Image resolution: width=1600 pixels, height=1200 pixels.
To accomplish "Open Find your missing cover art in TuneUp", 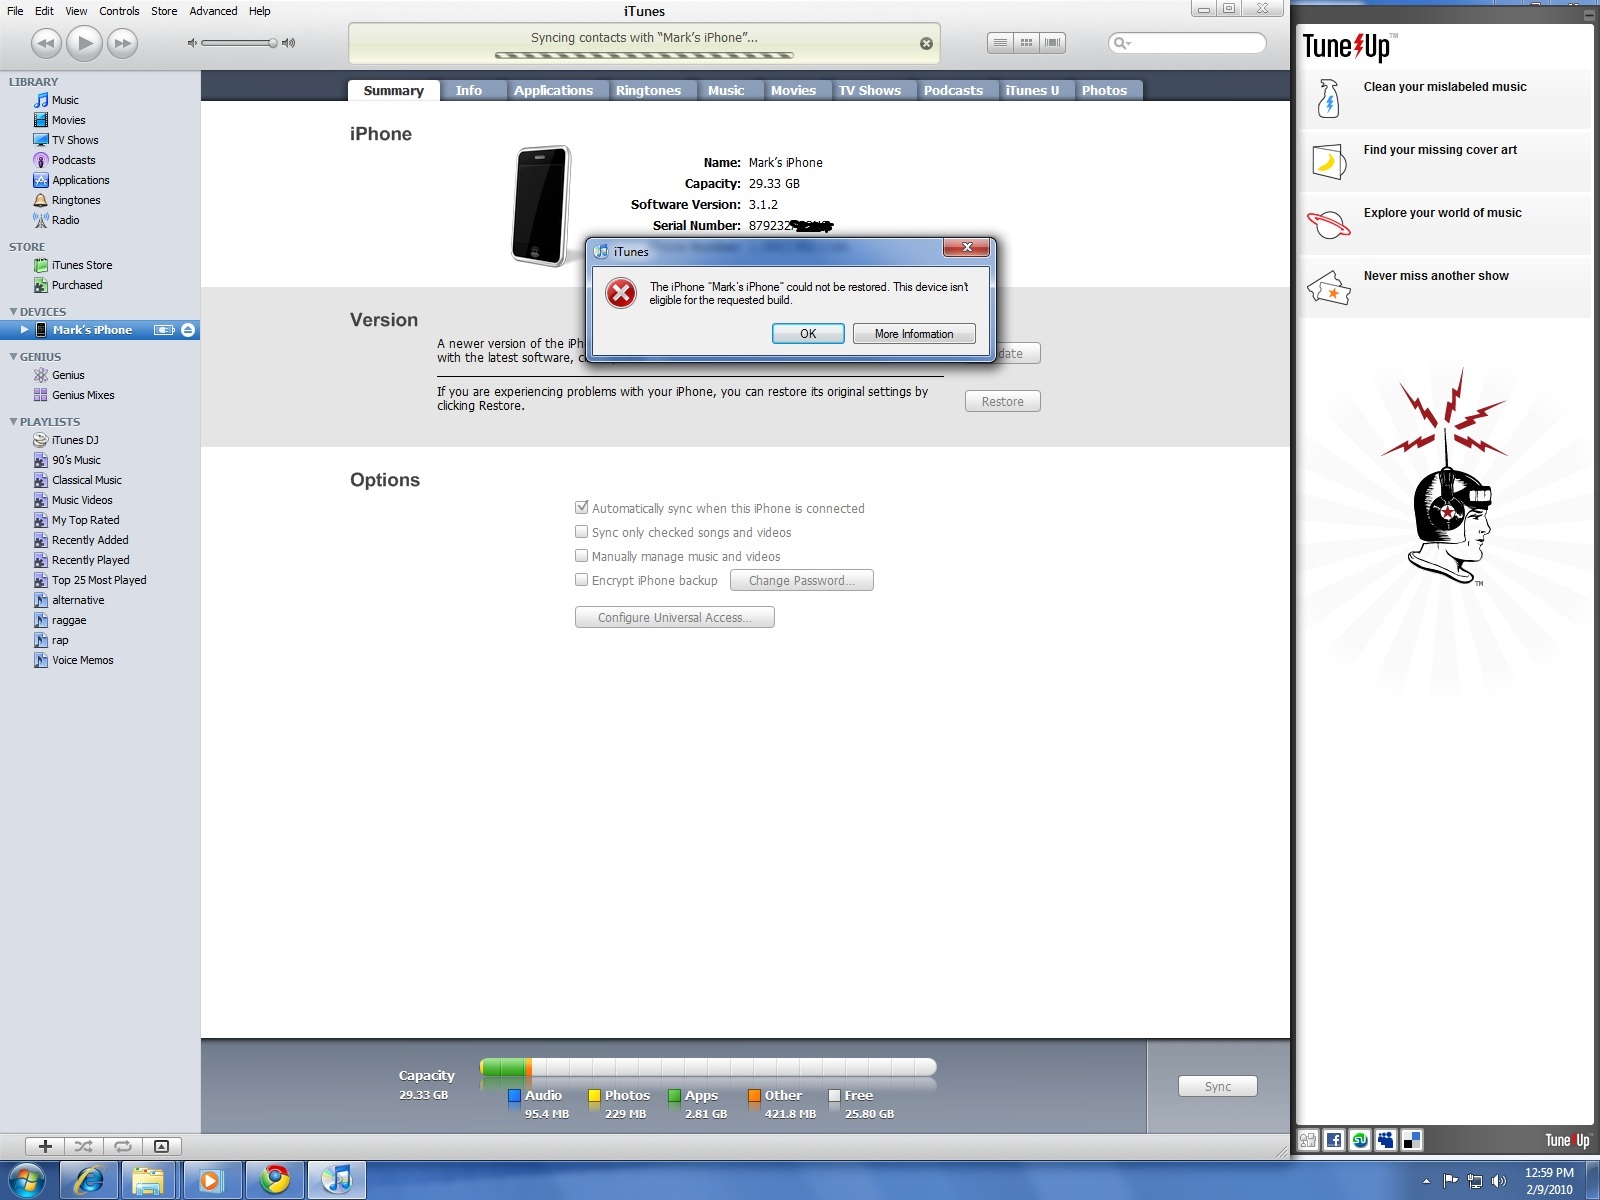I will click(1444, 161).
